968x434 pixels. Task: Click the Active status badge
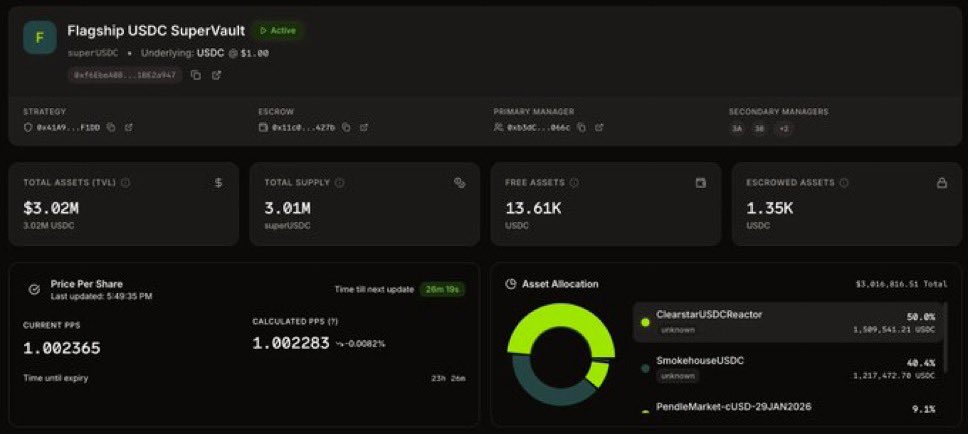[x=277, y=30]
